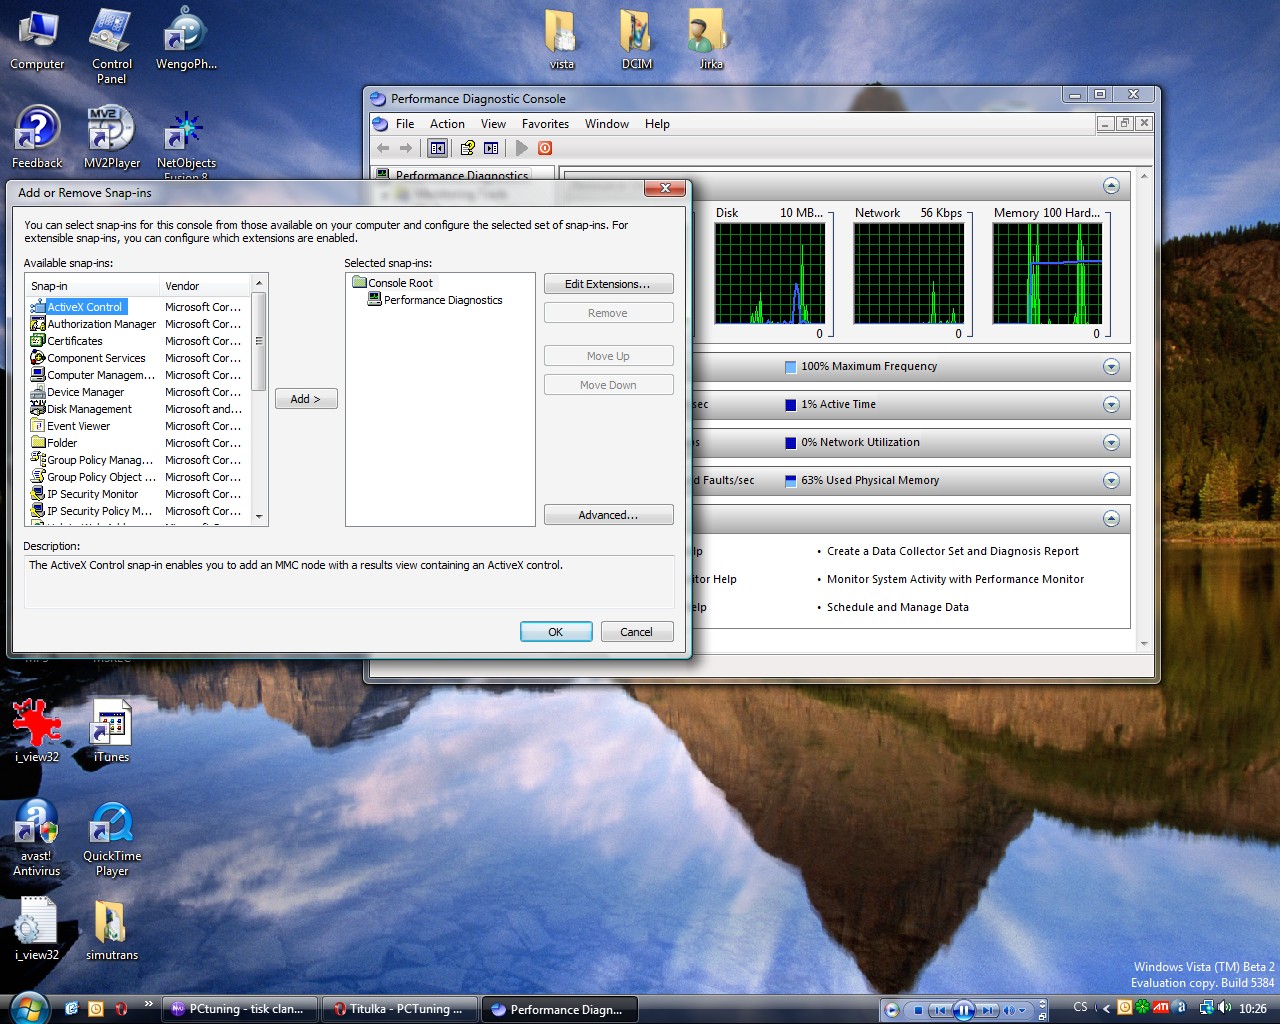
Task: Select the vista folder on the desktop
Action: pyautogui.click(x=562, y=40)
